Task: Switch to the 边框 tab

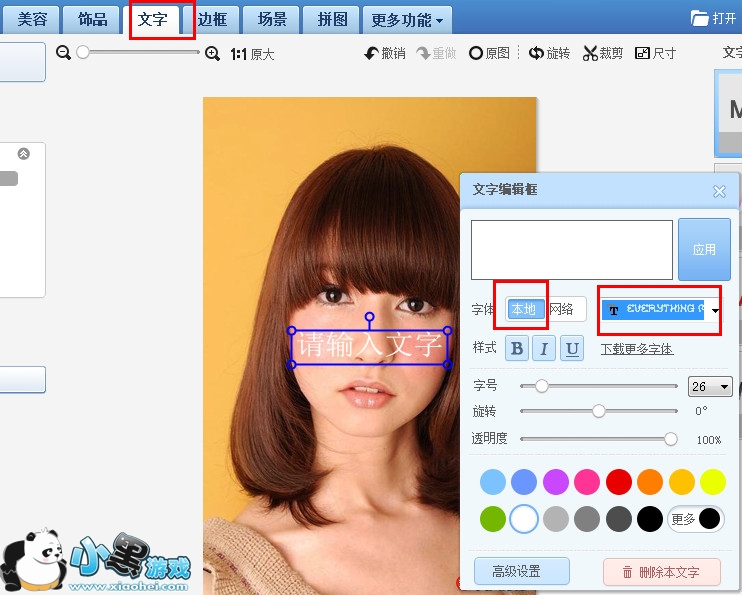Action: (212, 19)
